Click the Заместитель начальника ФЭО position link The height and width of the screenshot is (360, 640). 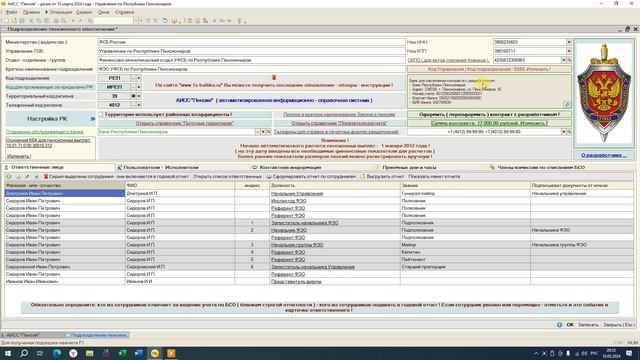pyautogui.click(x=304, y=223)
